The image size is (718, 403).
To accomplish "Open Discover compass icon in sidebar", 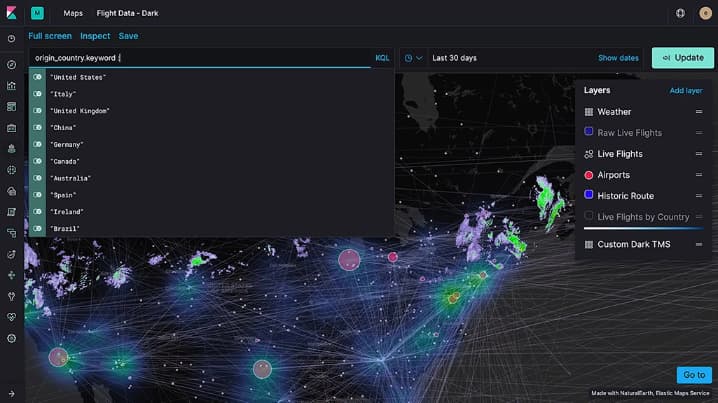I will [11, 64].
